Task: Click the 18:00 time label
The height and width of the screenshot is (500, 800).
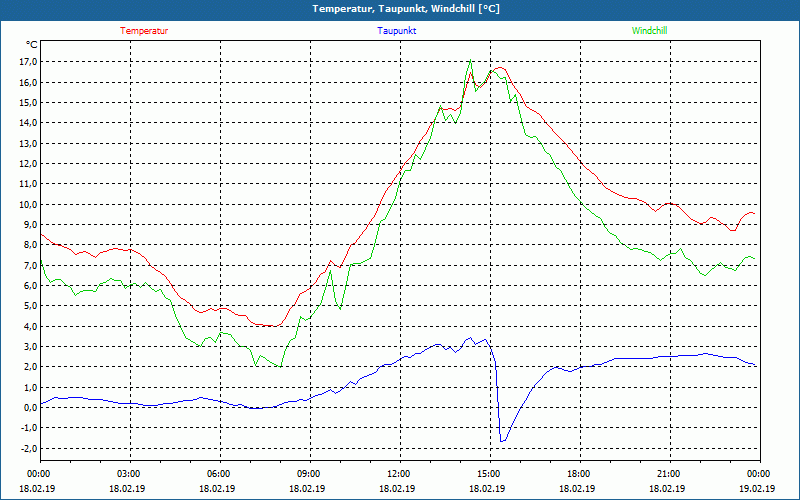Action: (578, 474)
